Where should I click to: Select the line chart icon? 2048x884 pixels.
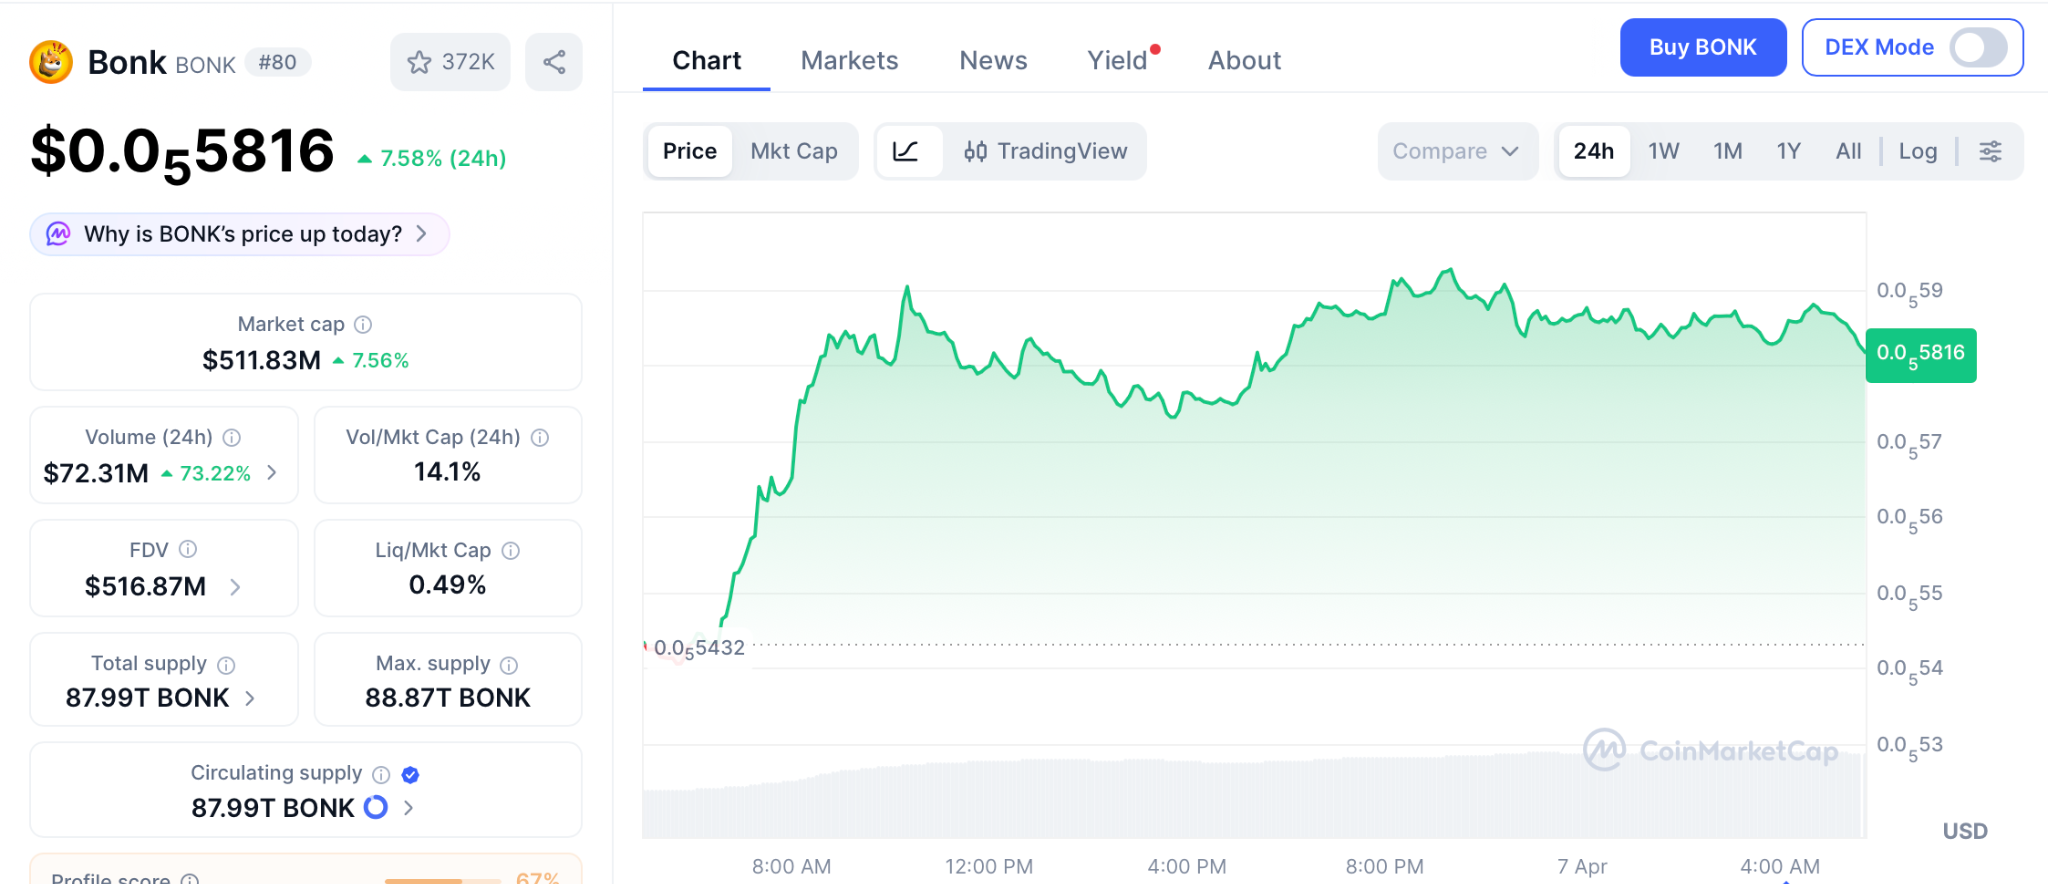(906, 151)
